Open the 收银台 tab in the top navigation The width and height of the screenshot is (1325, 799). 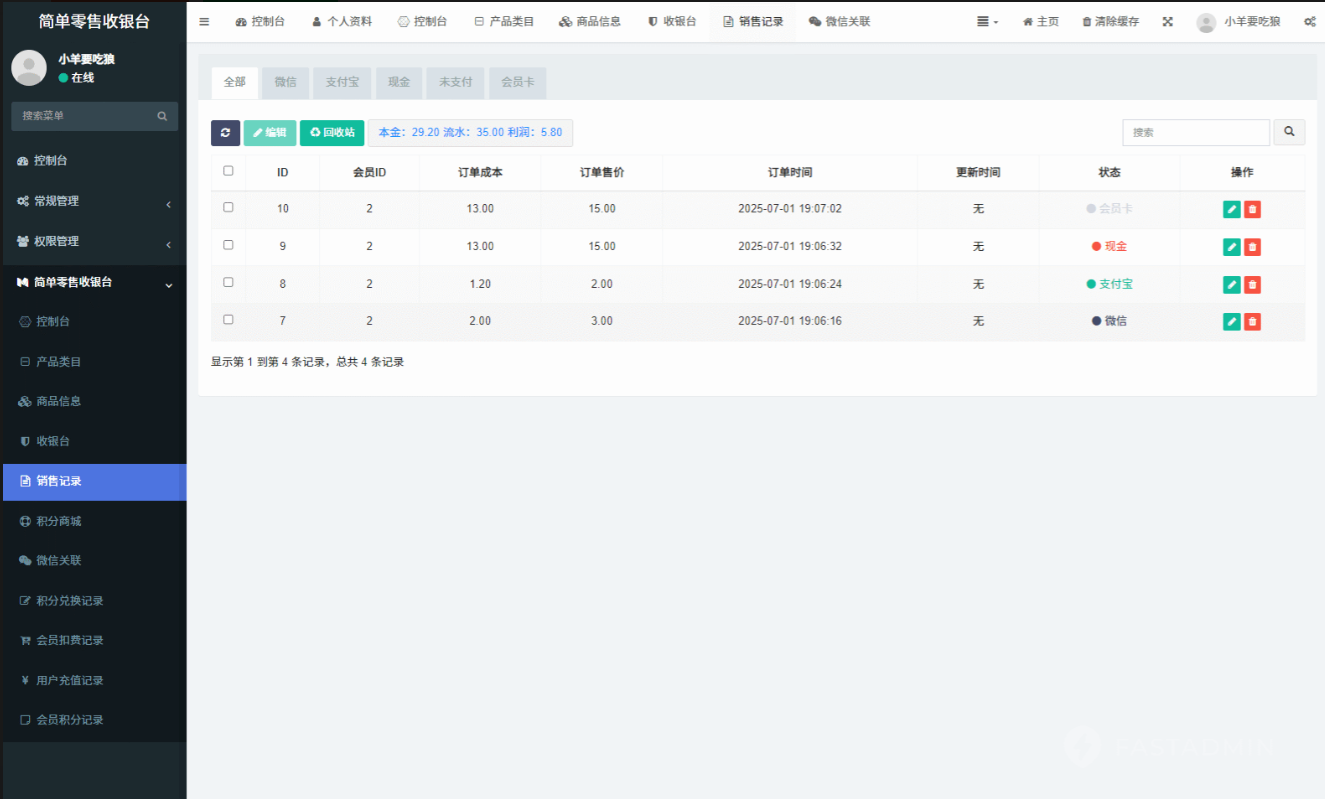click(672, 22)
